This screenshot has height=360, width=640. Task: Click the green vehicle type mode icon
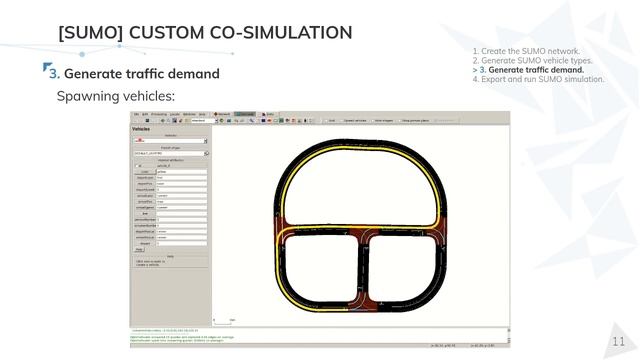281,121
